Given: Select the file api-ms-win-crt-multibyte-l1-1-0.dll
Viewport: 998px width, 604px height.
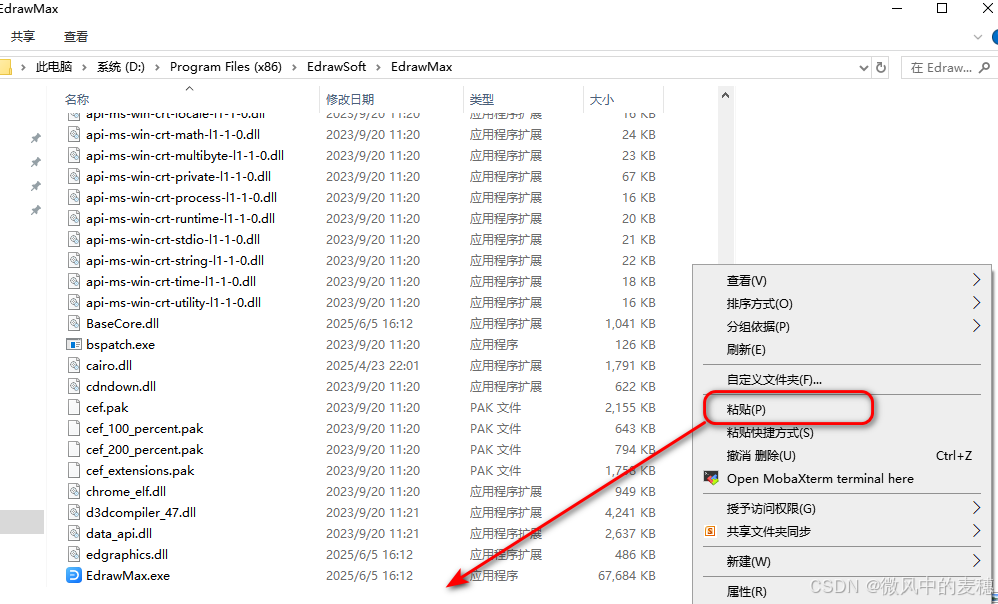Looking at the screenshot, I should click(x=185, y=155).
